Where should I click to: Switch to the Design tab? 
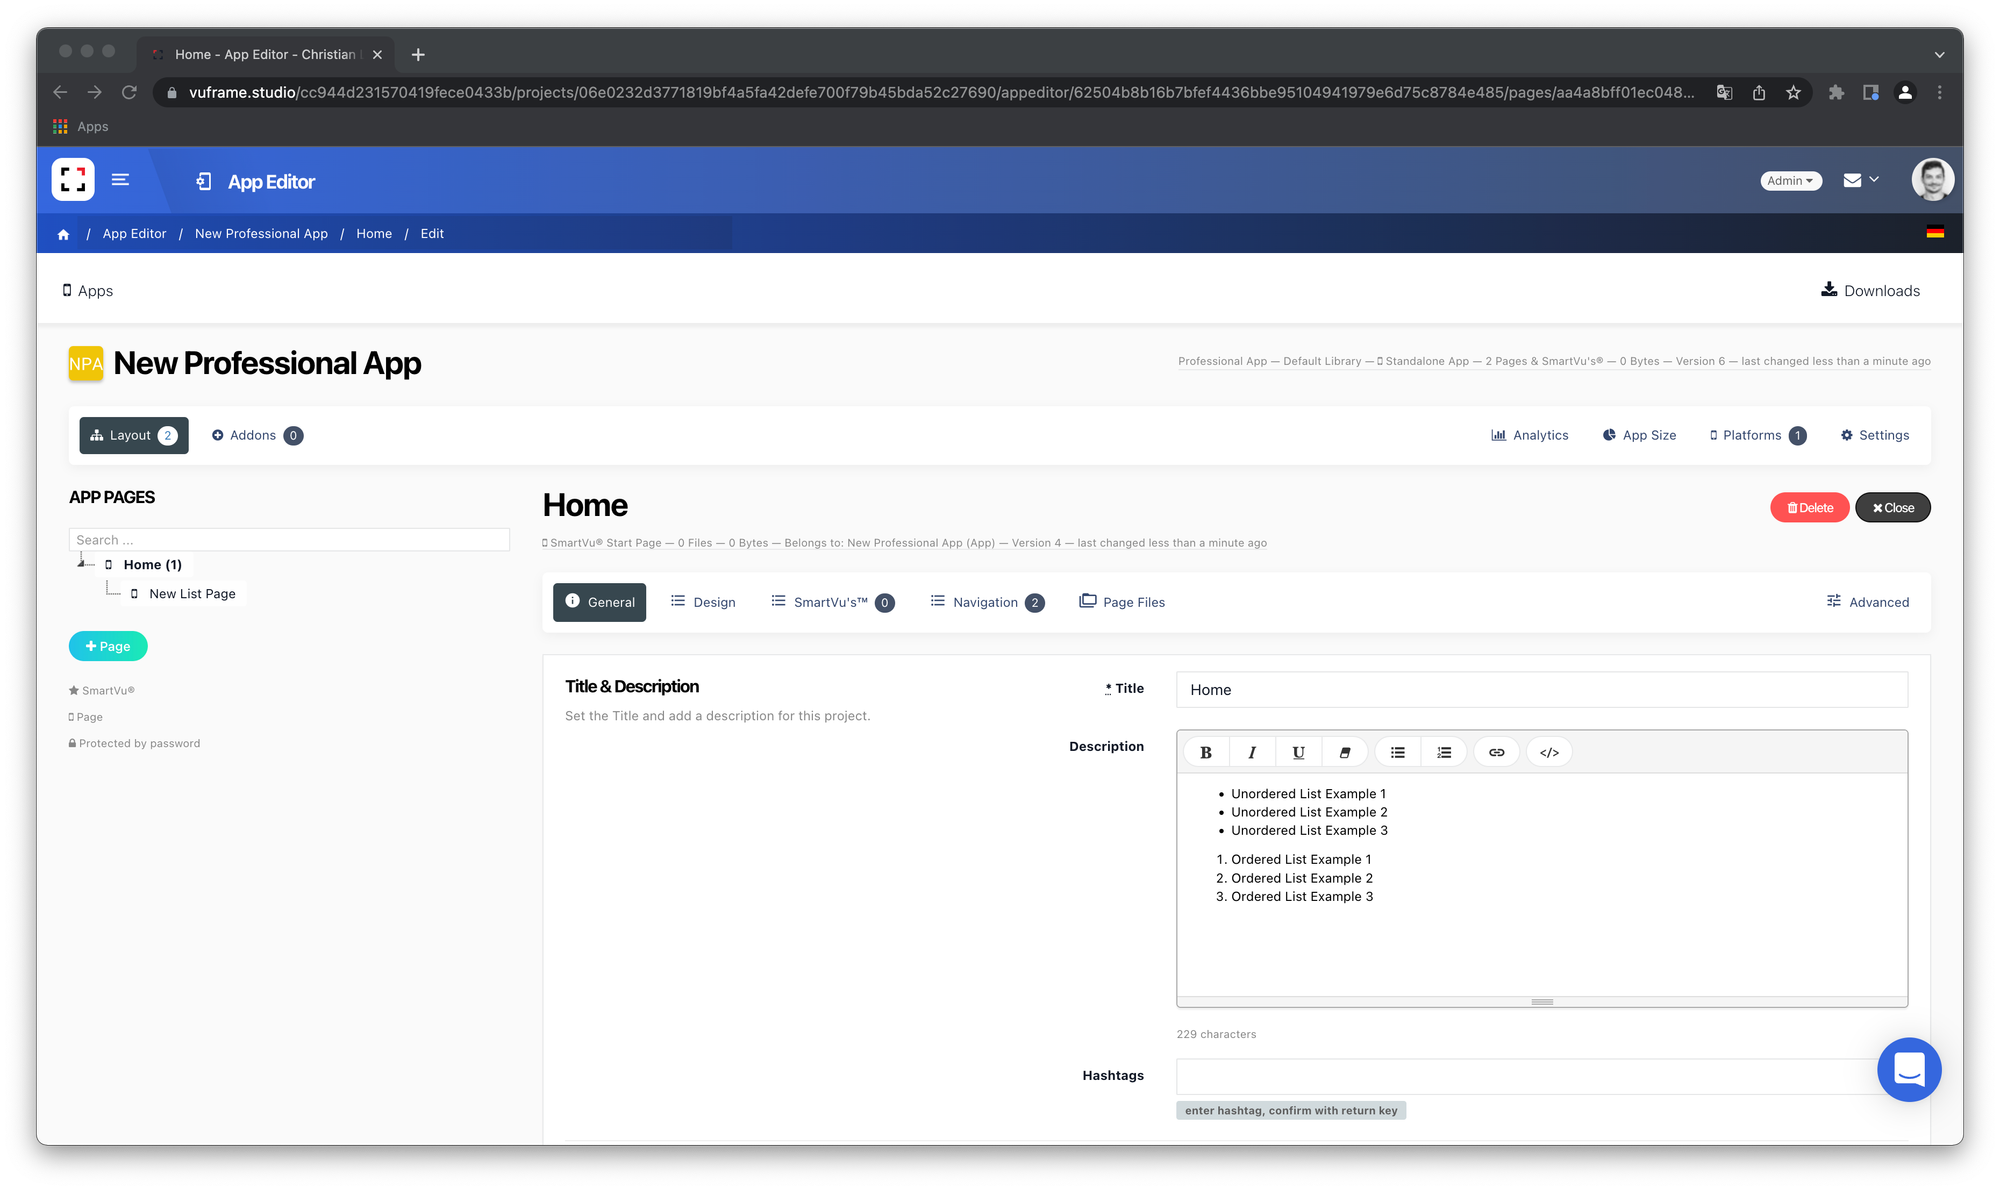[703, 602]
